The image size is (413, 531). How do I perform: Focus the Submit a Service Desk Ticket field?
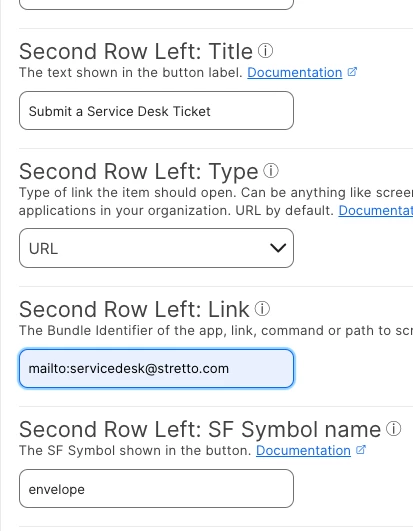click(156, 110)
